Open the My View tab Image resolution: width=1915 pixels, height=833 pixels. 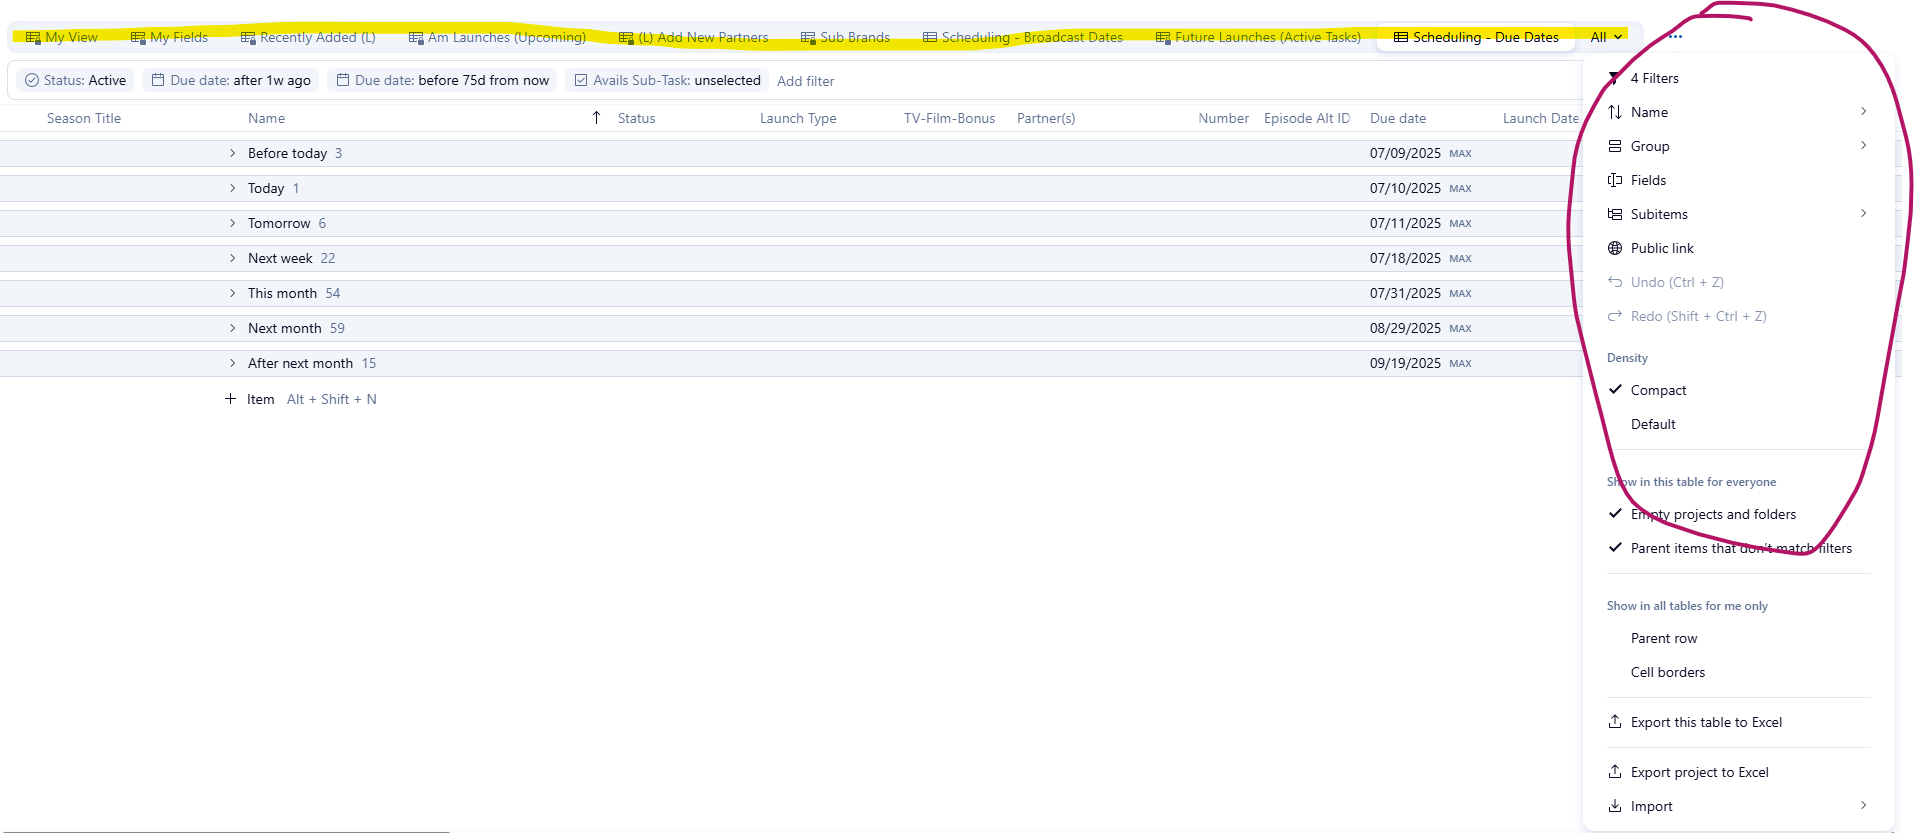click(62, 37)
